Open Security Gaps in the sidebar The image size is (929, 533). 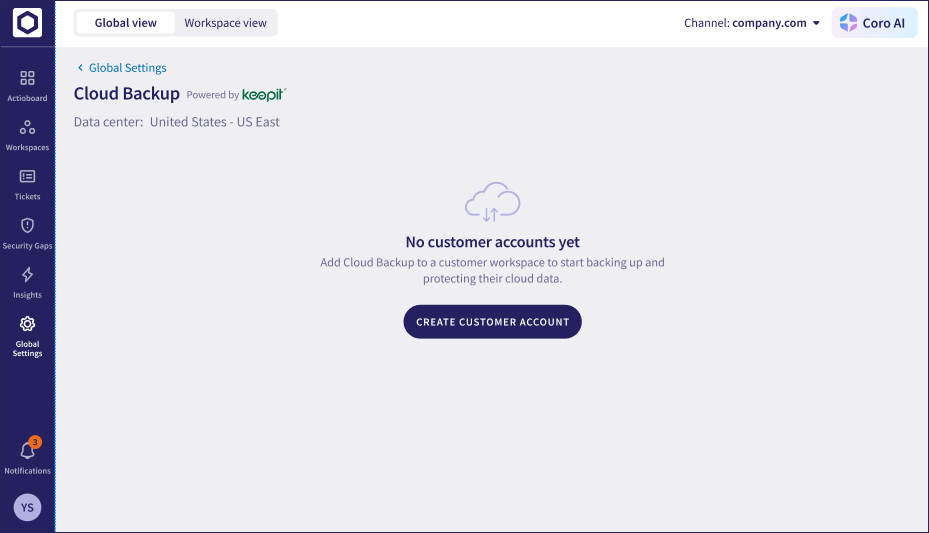pos(27,234)
